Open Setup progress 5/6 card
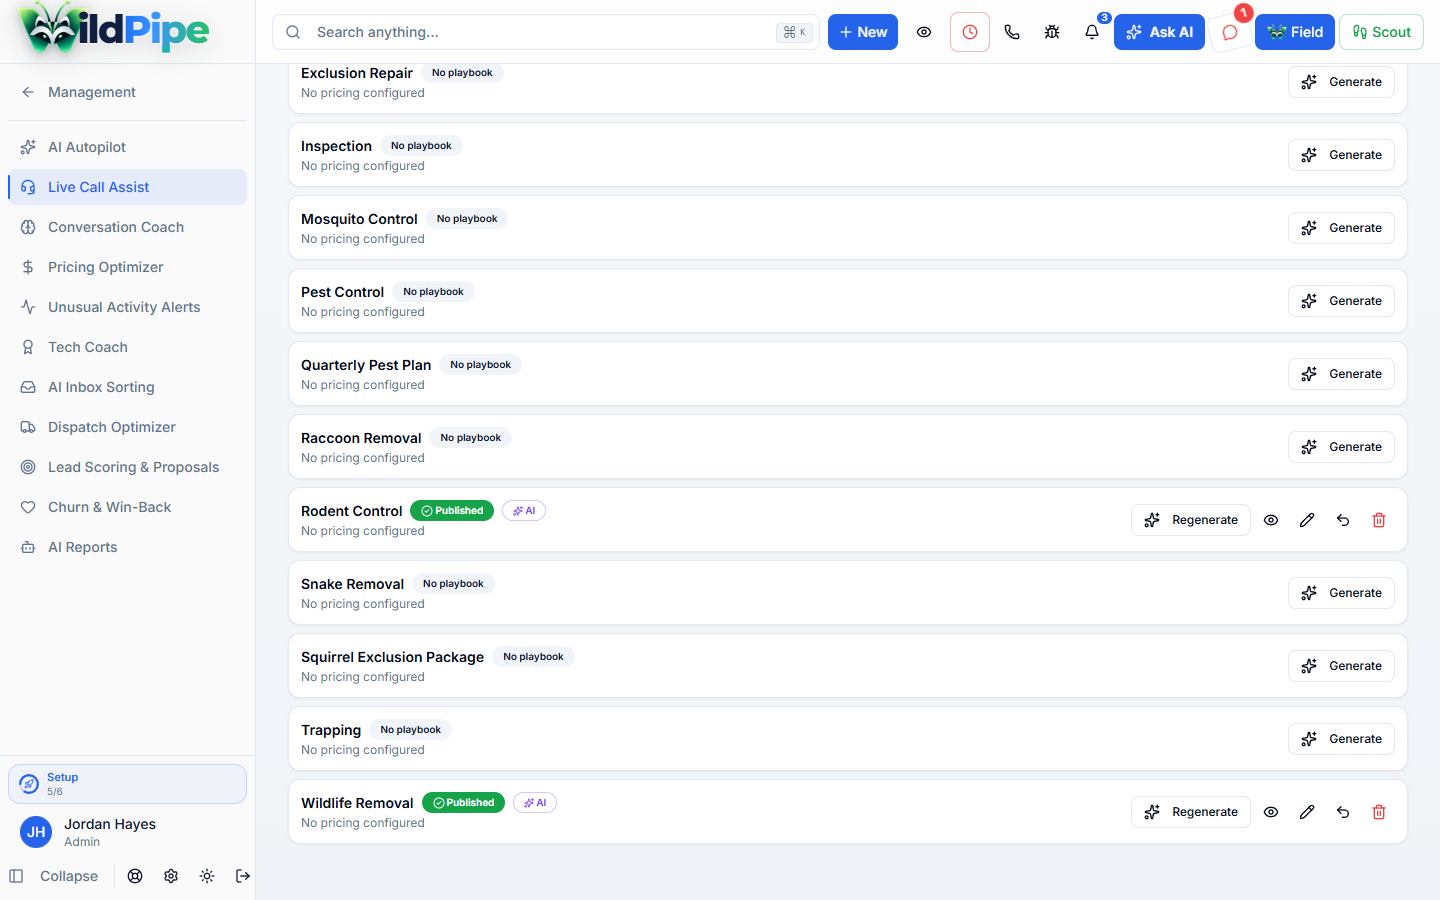1440x900 pixels. [127, 784]
